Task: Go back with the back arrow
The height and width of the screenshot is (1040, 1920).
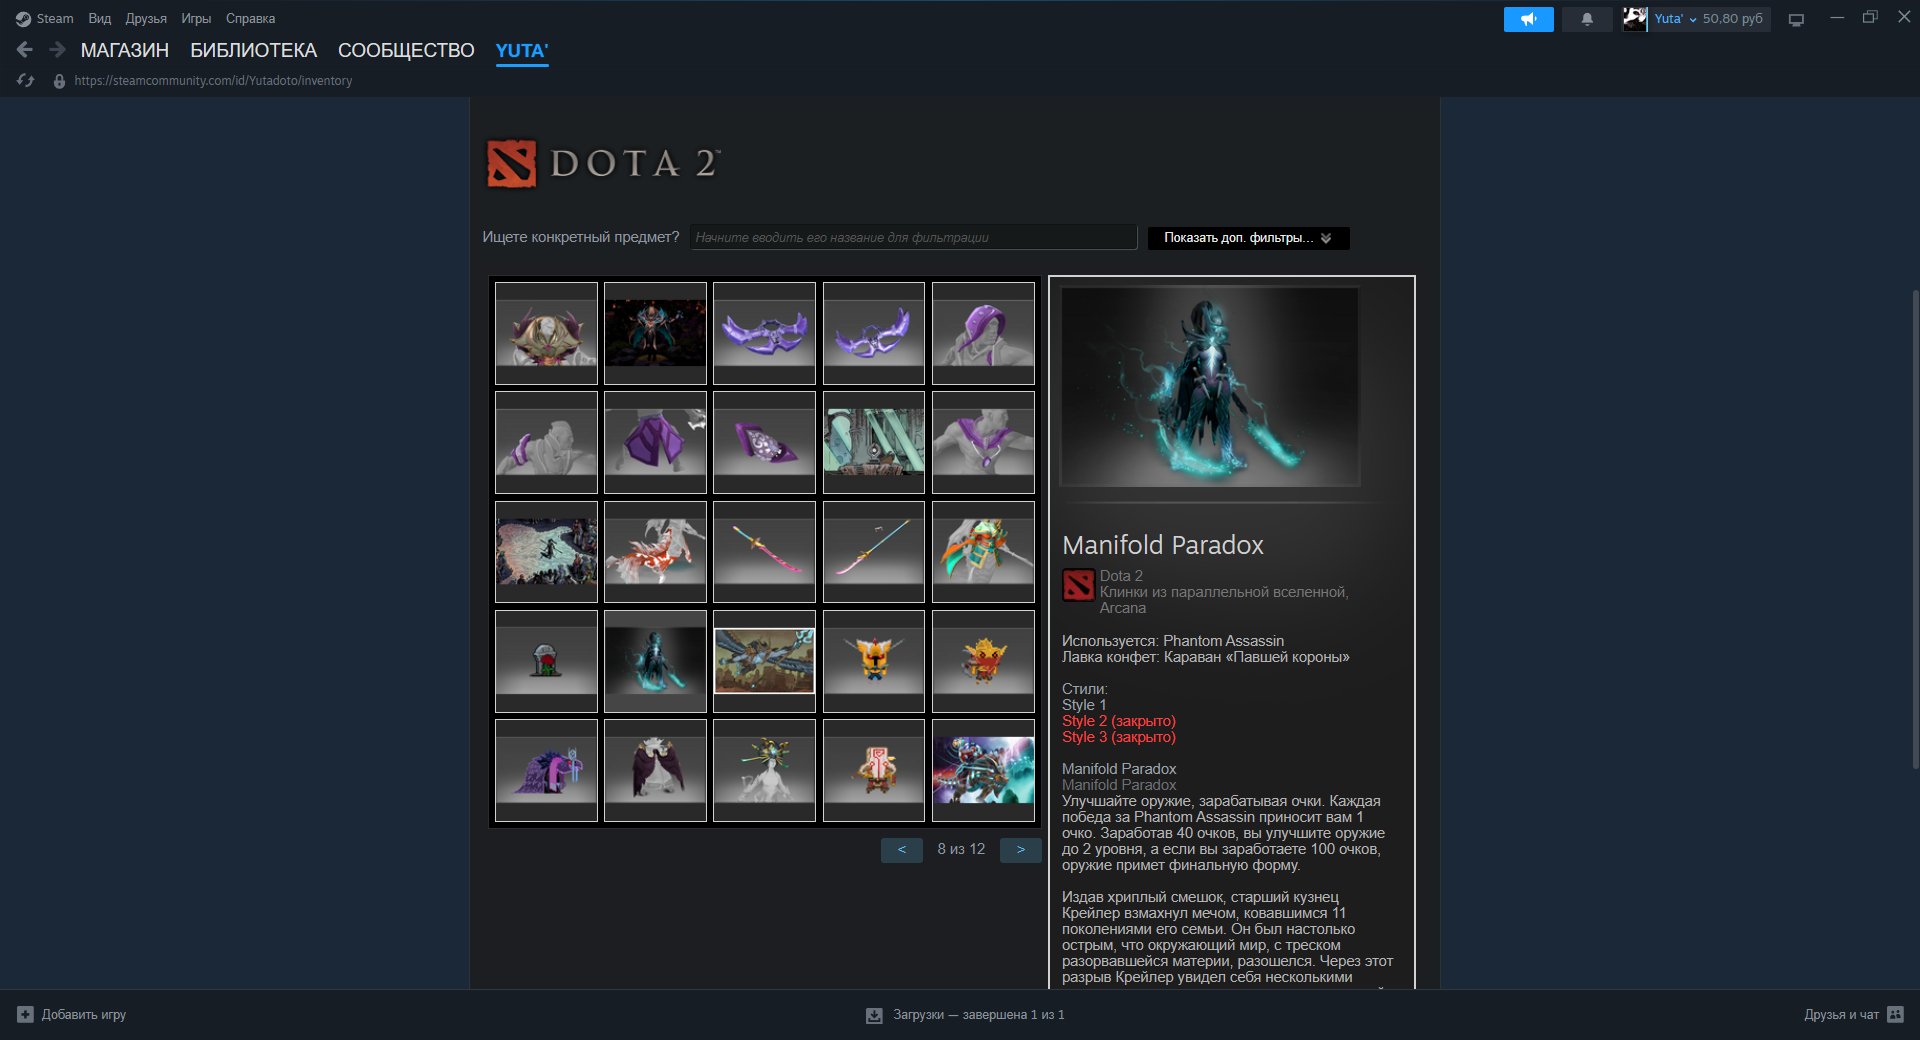Action: [x=25, y=50]
